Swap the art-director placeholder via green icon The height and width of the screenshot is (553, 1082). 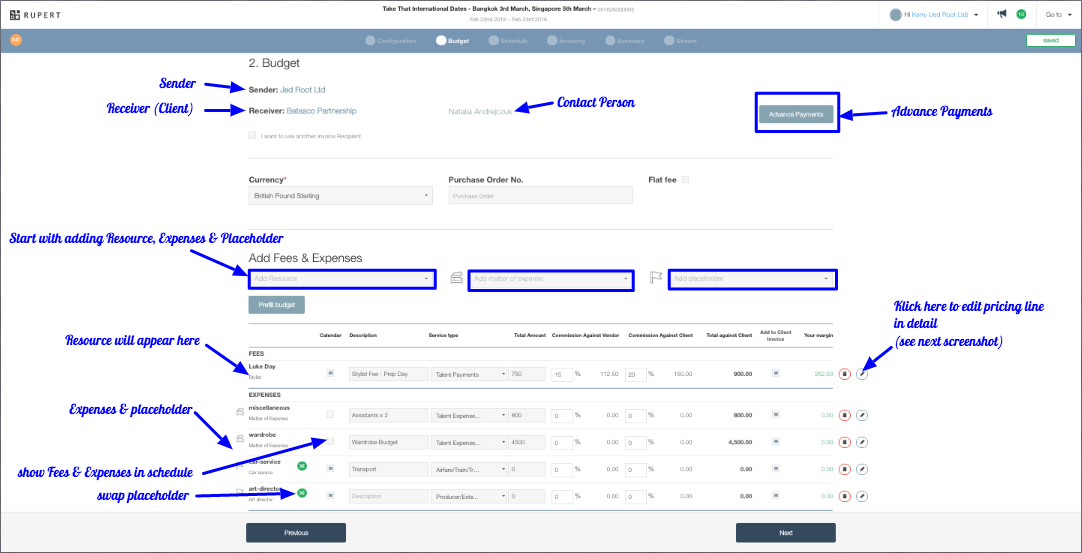[x=302, y=493]
